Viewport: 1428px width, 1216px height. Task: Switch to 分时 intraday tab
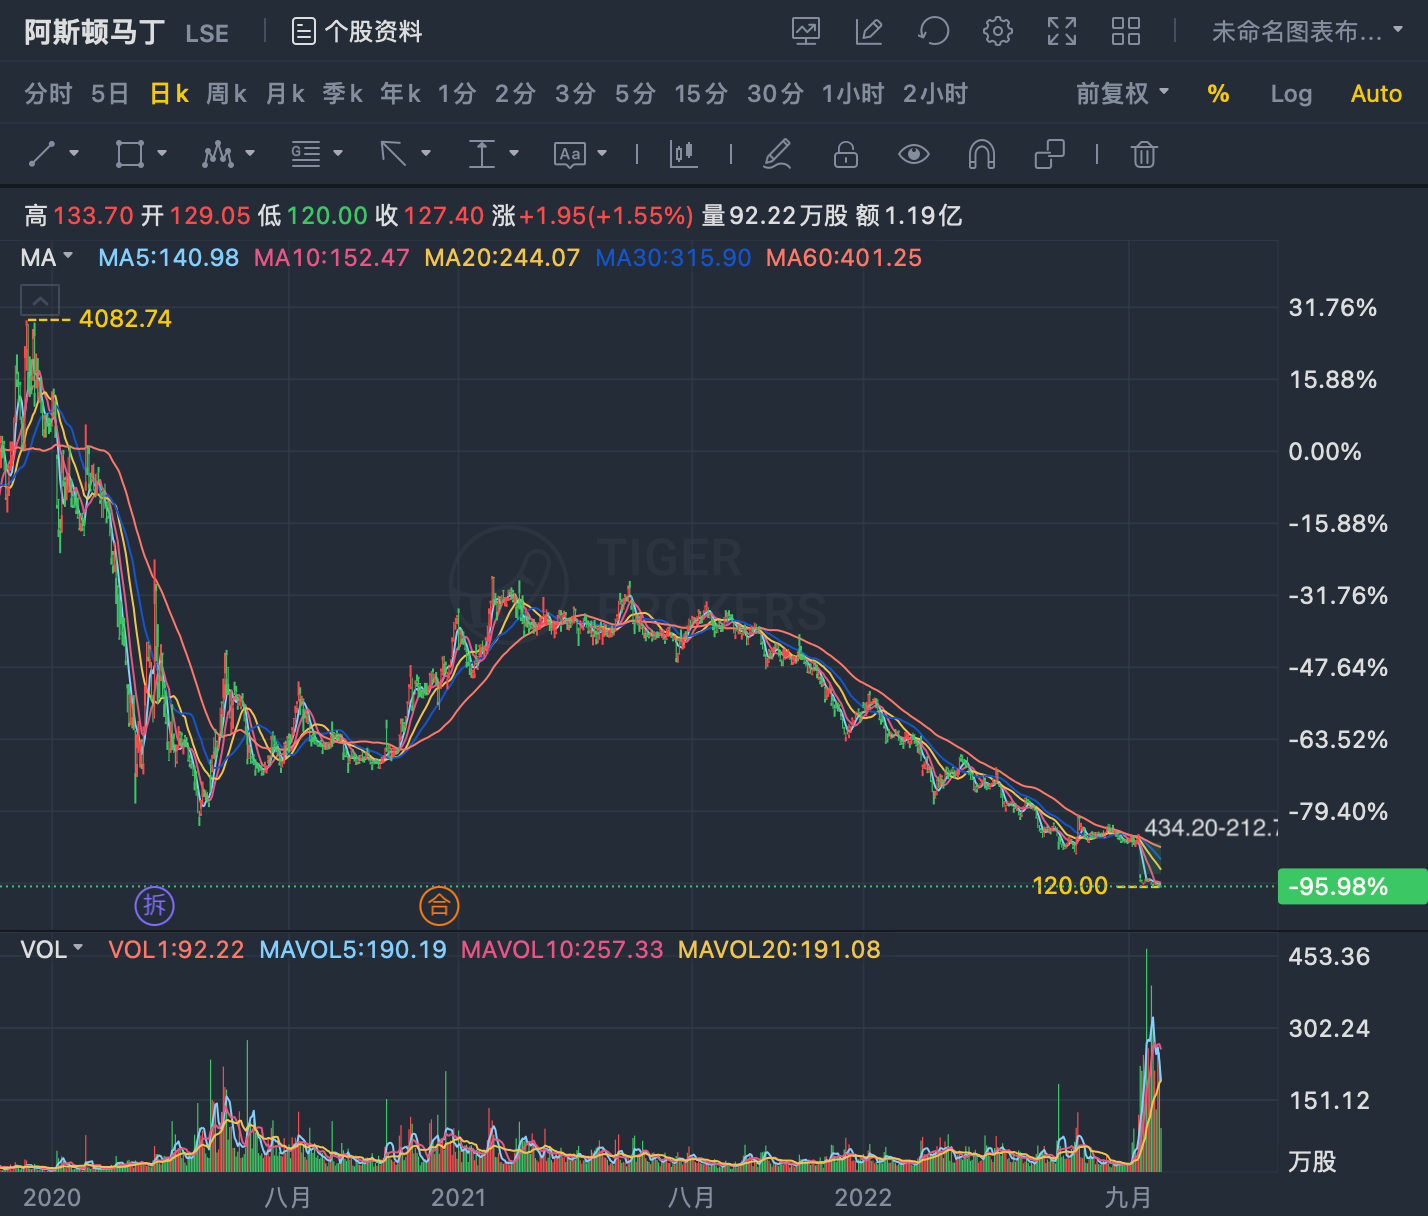tap(48, 94)
